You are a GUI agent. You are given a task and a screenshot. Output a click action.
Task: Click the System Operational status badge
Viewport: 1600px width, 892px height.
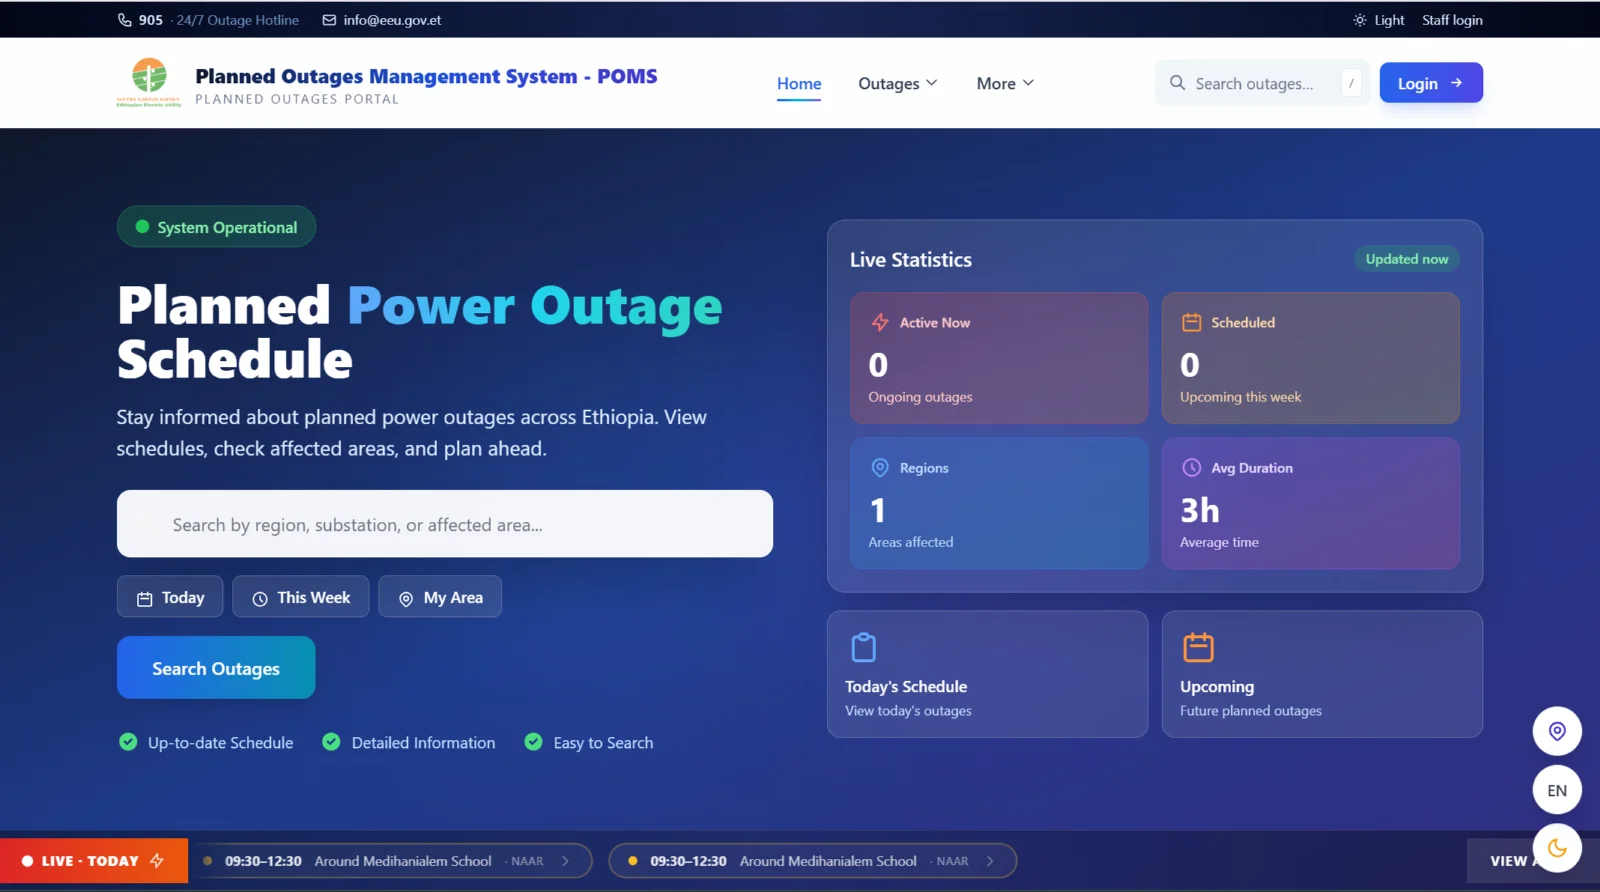216,227
